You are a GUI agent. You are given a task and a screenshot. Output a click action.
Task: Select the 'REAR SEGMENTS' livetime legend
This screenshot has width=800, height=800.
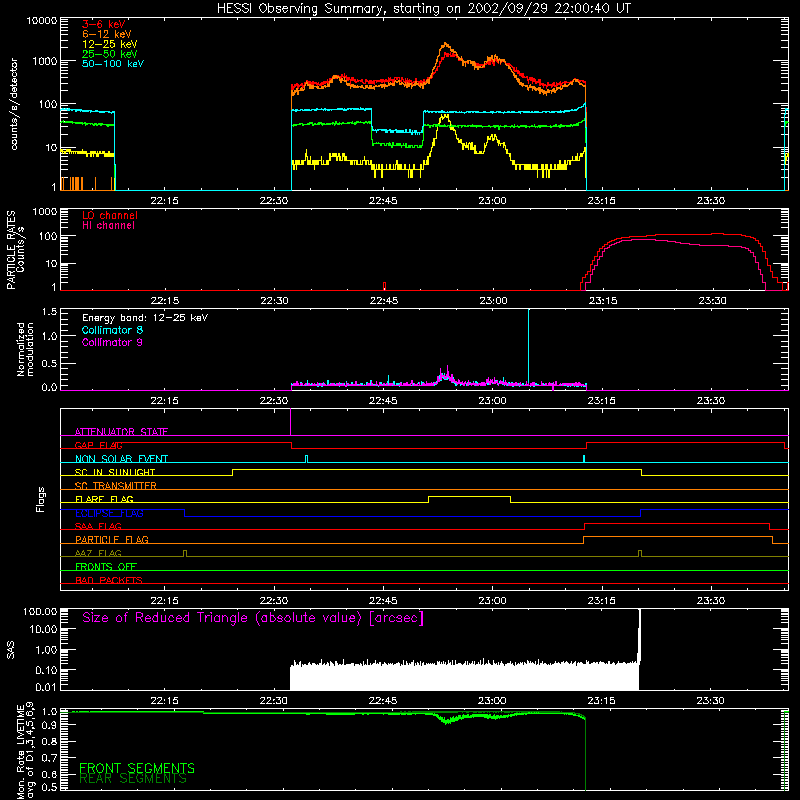pos(133,779)
